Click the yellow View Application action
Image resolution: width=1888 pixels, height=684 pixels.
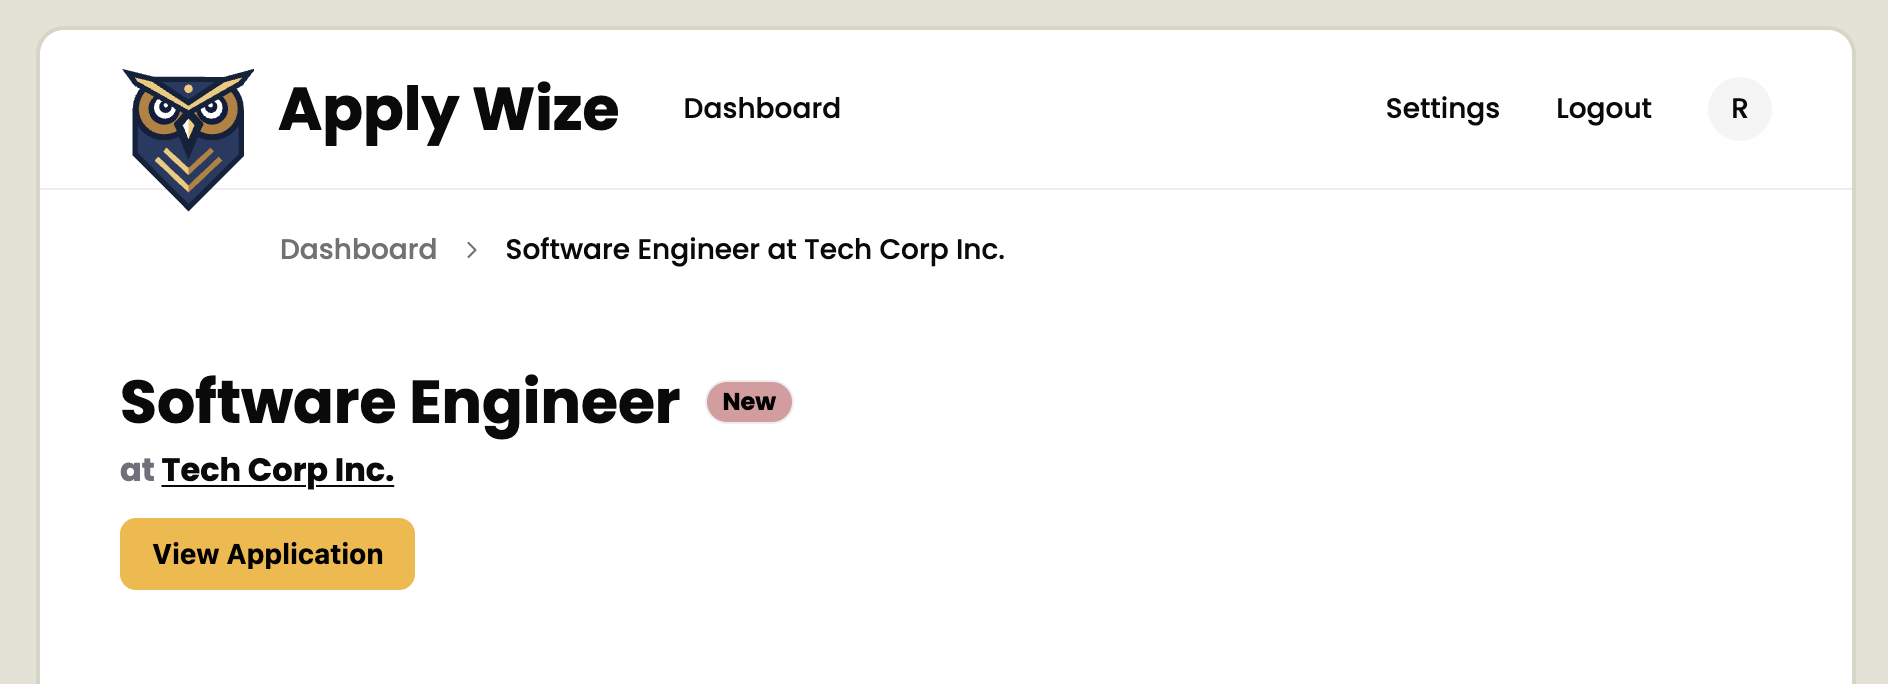(267, 553)
